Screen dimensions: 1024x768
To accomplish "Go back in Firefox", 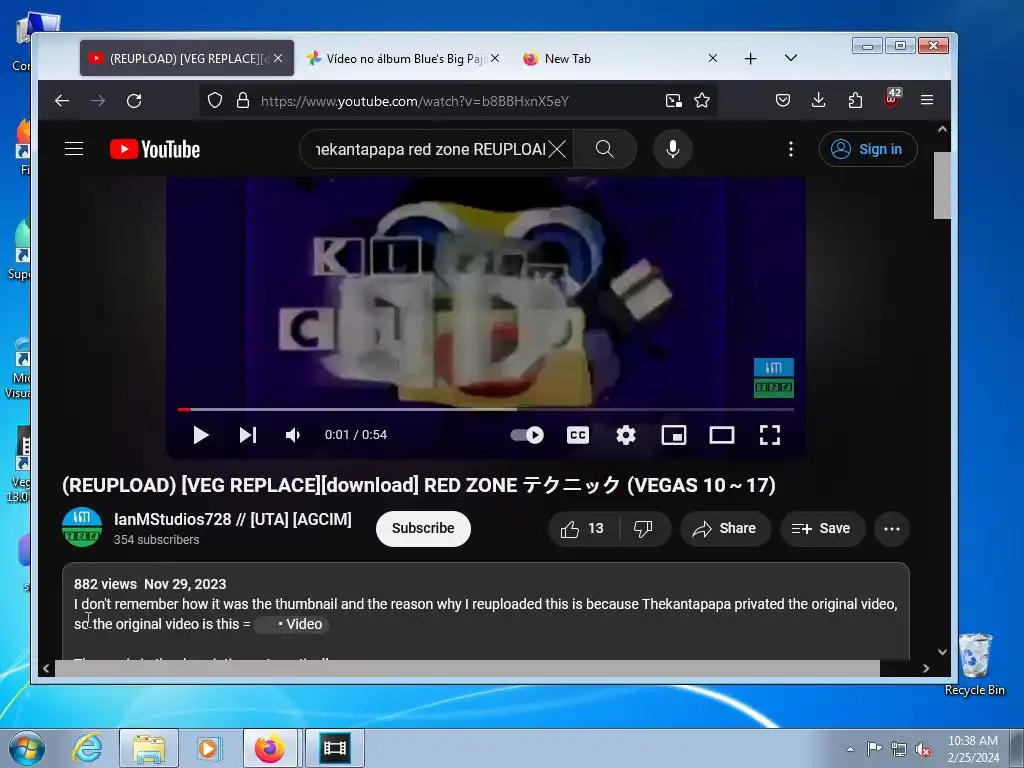I will (x=62, y=101).
